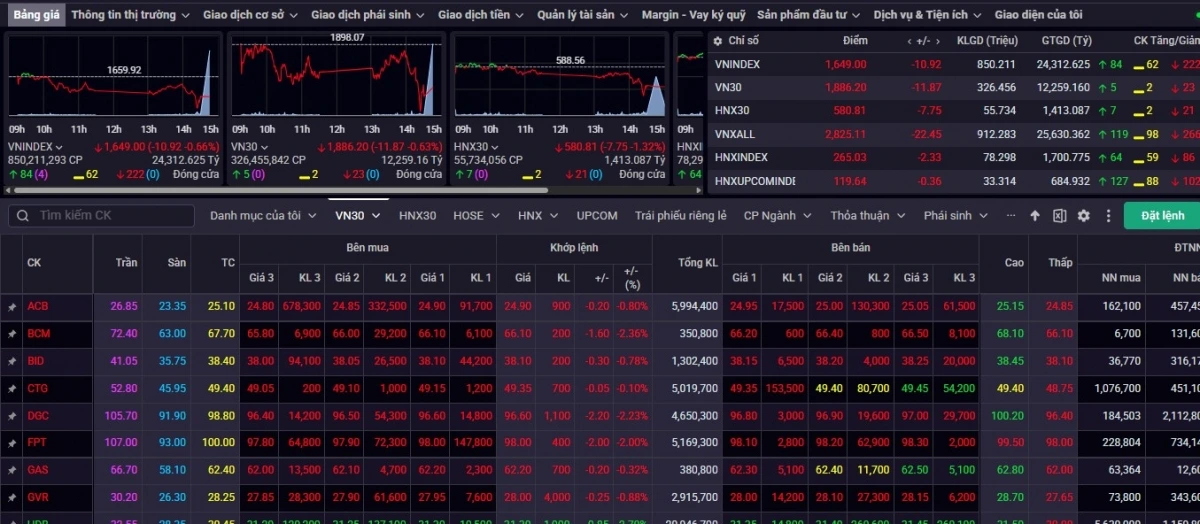
Task: Expand the Danh mục của tôi dropdown
Action: pos(263,216)
